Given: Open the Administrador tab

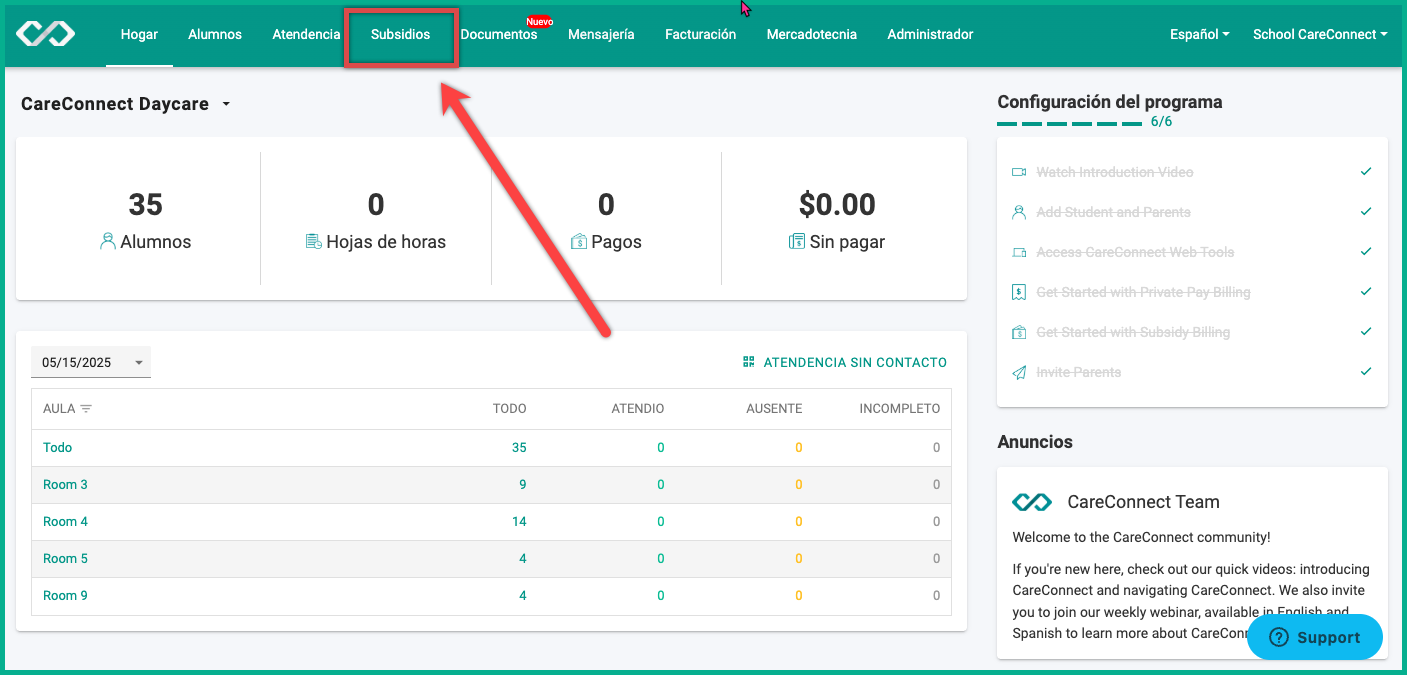Looking at the screenshot, I should (930, 34).
